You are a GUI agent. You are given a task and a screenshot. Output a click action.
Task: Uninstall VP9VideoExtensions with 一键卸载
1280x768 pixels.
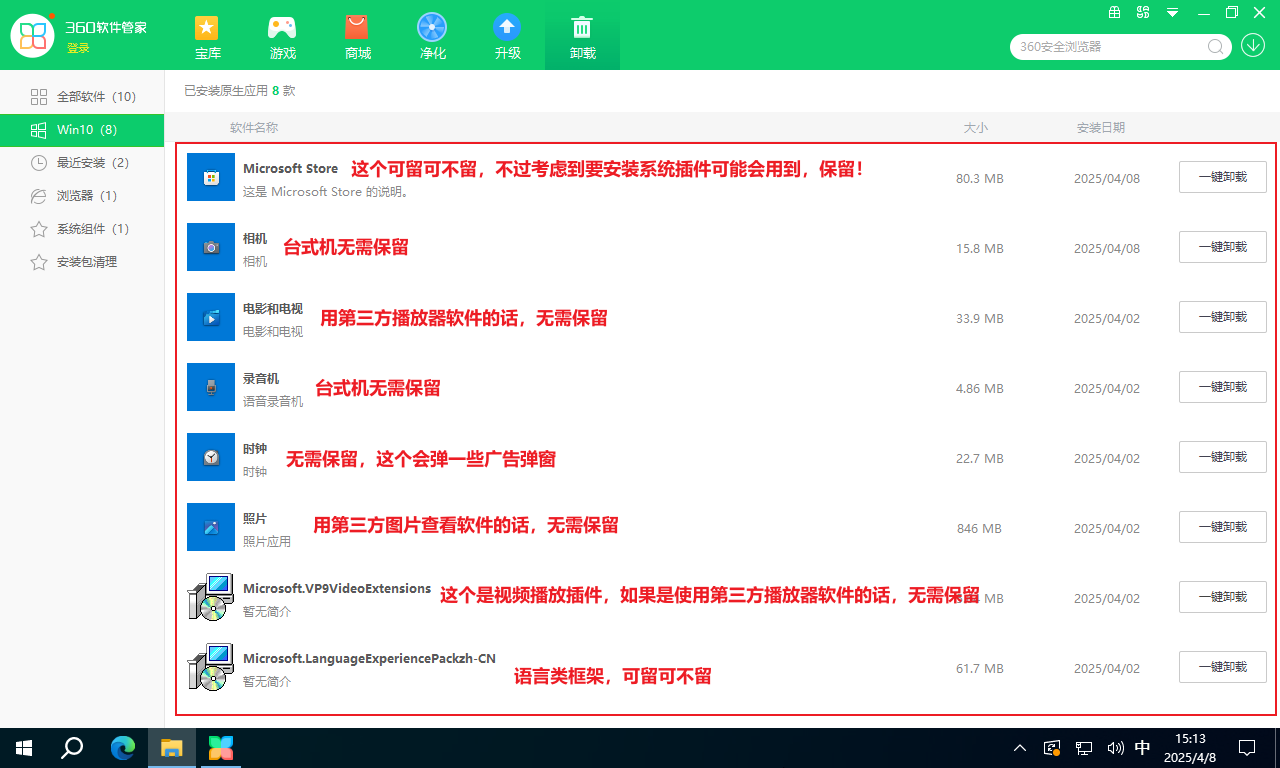coord(1222,597)
